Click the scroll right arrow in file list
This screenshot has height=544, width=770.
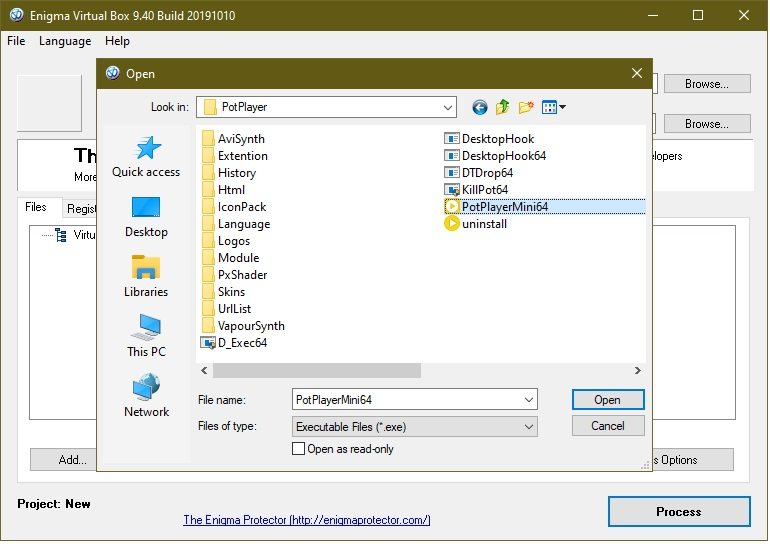pos(637,370)
